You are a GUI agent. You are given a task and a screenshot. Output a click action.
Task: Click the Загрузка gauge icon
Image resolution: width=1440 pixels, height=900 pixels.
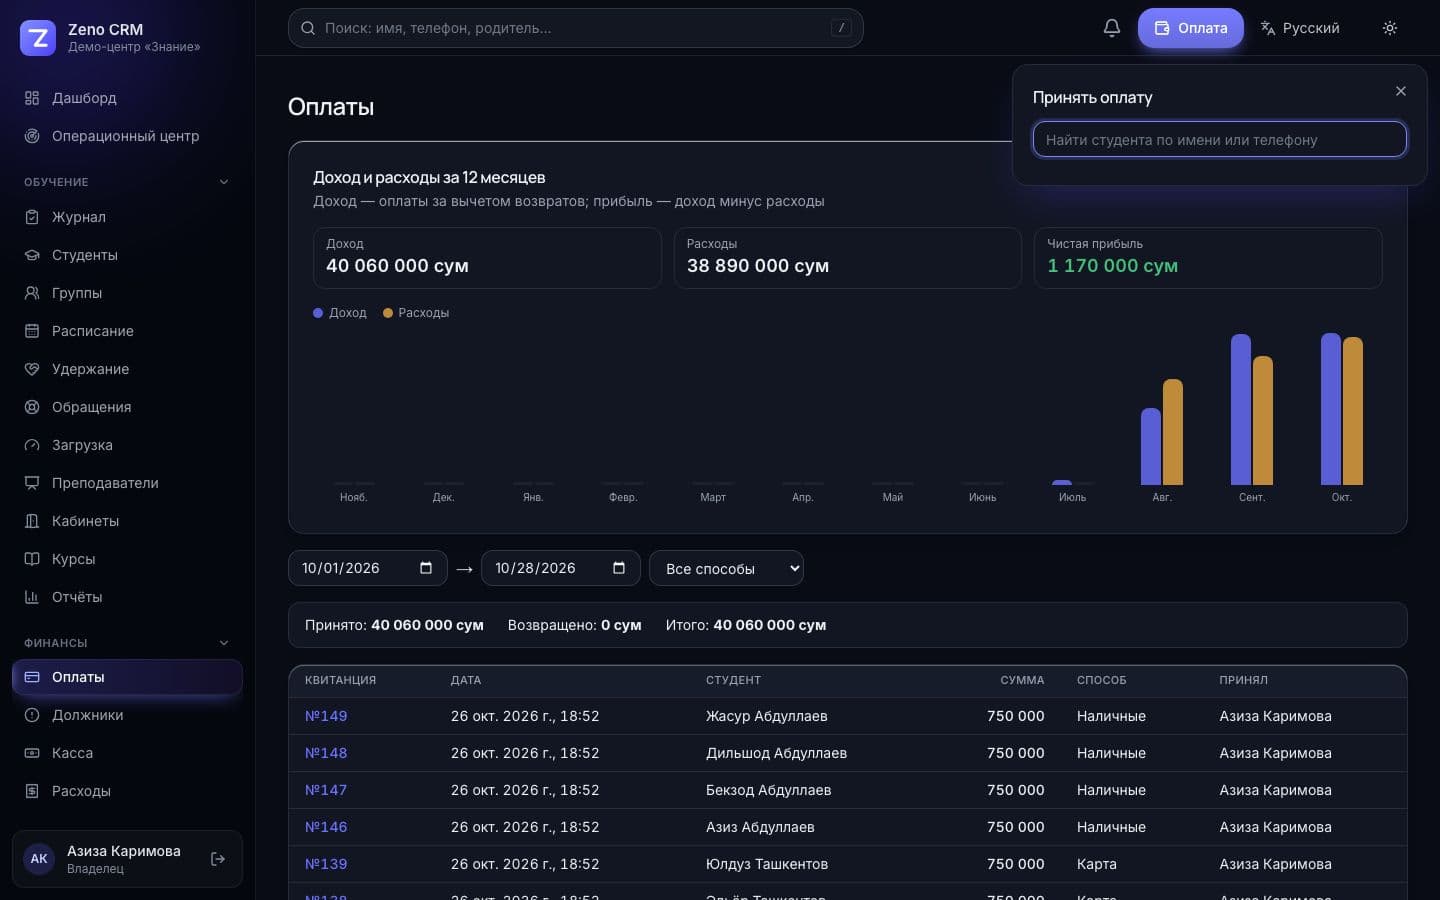(32, 445)
